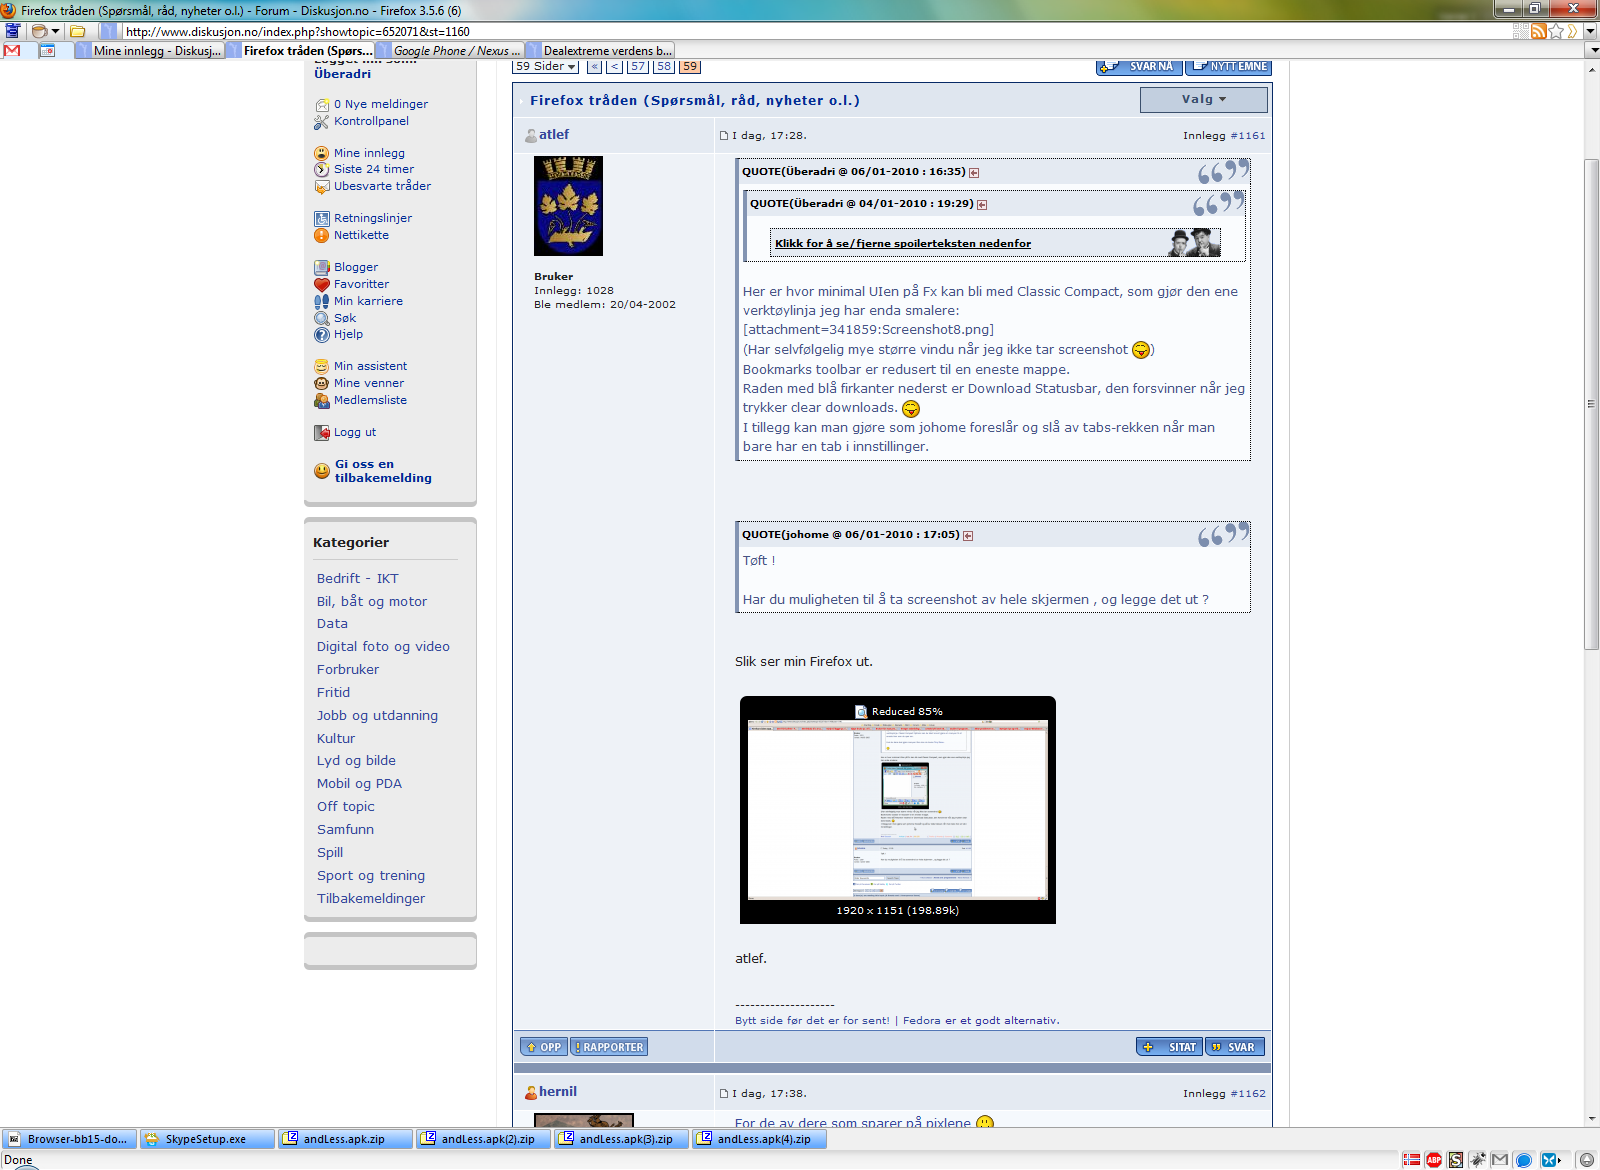Open the Gmail bookmark icon
The image size is (1600, 1170).
[12, 50]
